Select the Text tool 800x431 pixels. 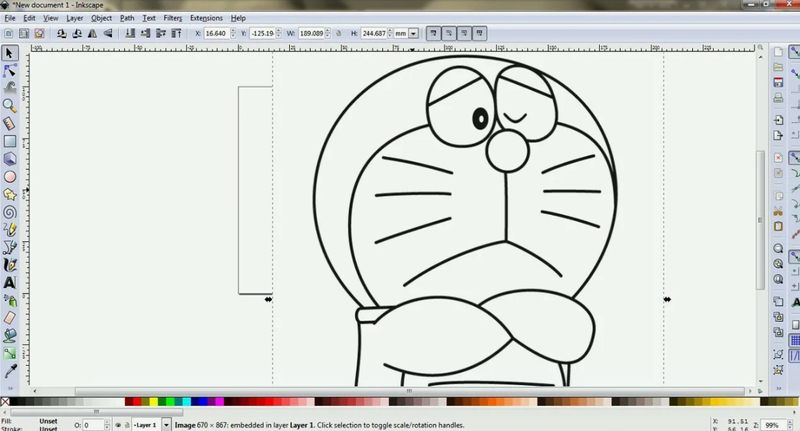(10, 283)
